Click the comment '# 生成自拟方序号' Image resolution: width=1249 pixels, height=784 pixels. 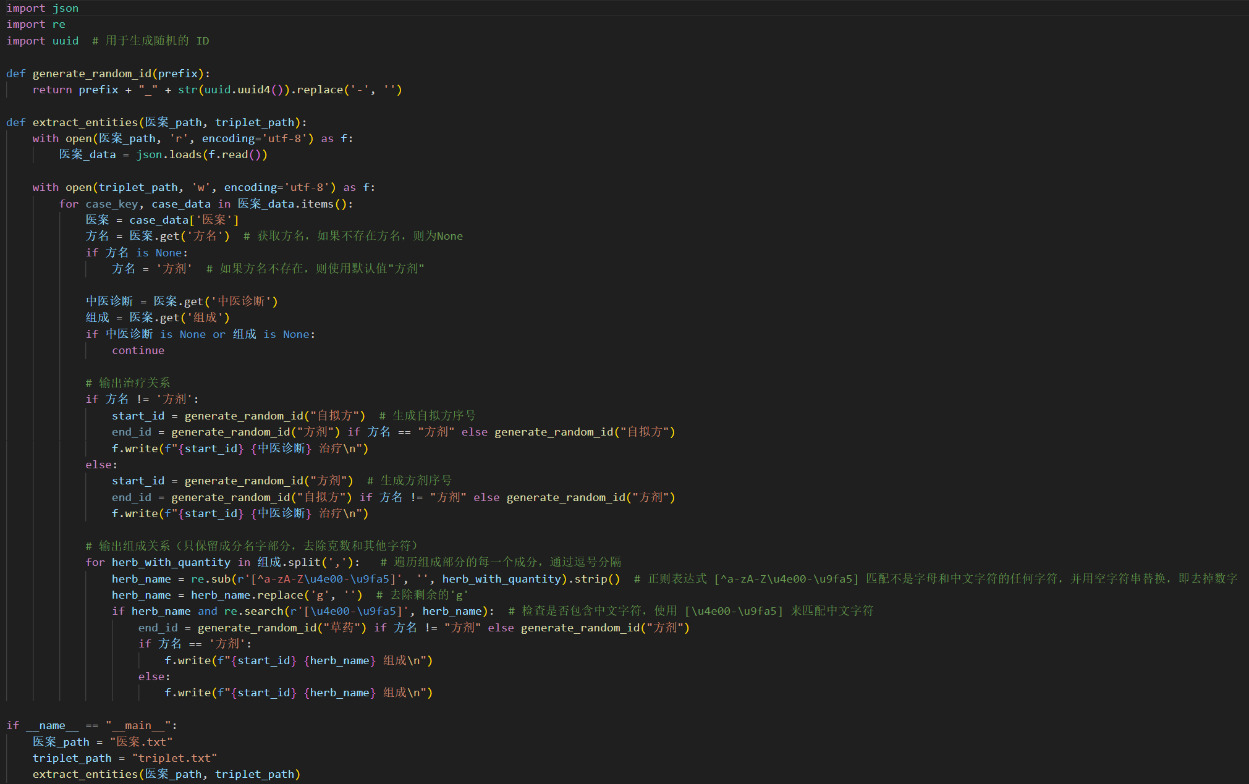427,415
